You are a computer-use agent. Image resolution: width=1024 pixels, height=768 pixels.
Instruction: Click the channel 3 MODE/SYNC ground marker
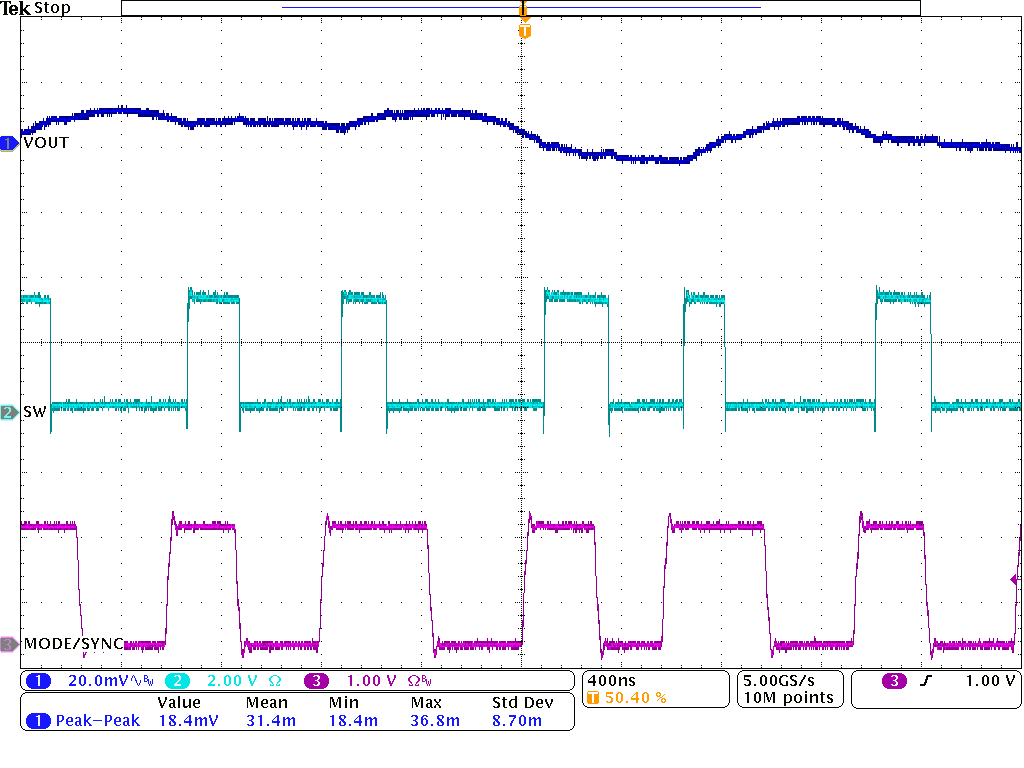coord(9,644)
